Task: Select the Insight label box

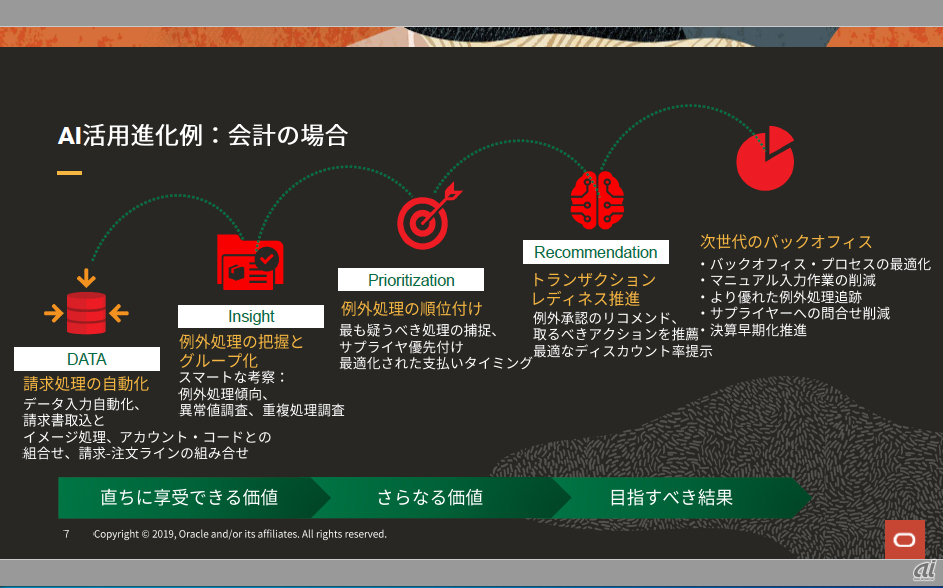Action: 251,317
